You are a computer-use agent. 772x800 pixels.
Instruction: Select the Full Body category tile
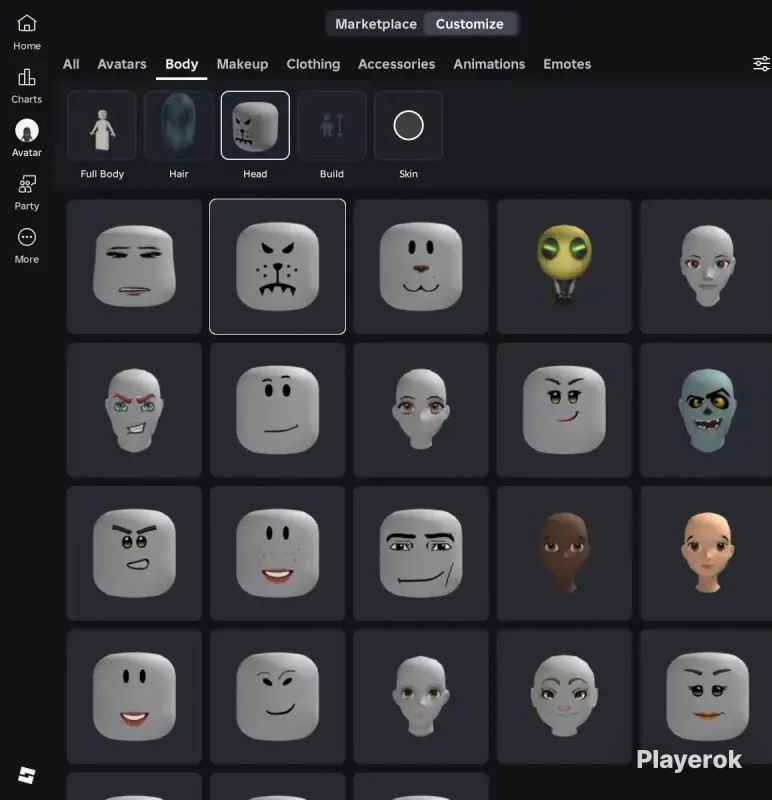[102, 126]
